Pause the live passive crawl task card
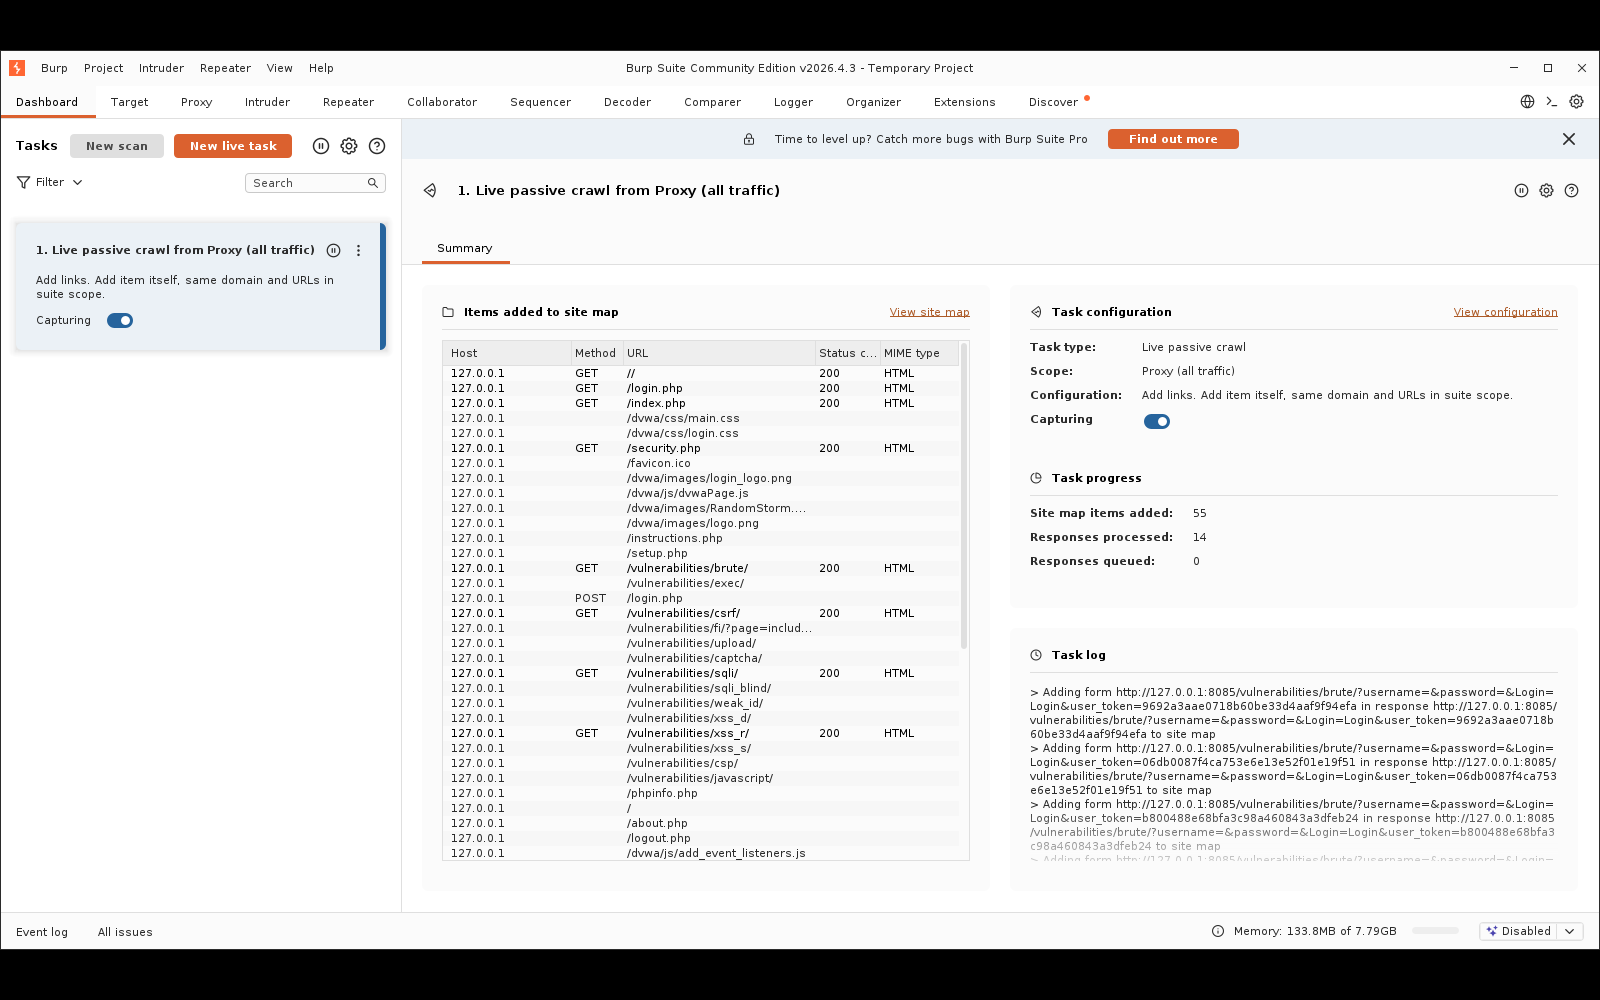 click(334, 251)
